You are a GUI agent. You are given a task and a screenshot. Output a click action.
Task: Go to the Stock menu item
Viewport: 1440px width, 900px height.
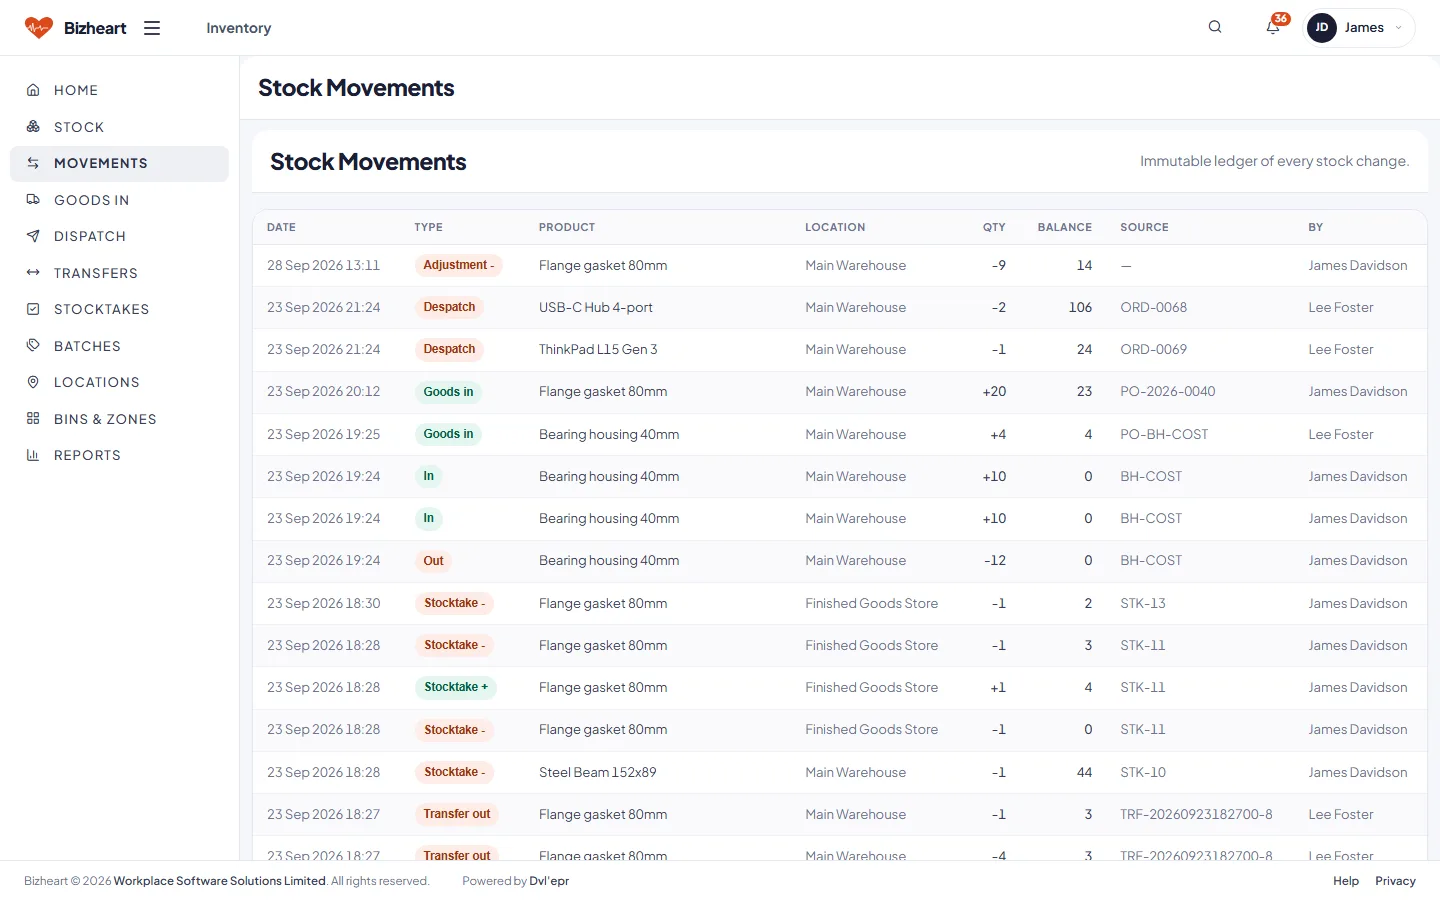tap(119, 127)
